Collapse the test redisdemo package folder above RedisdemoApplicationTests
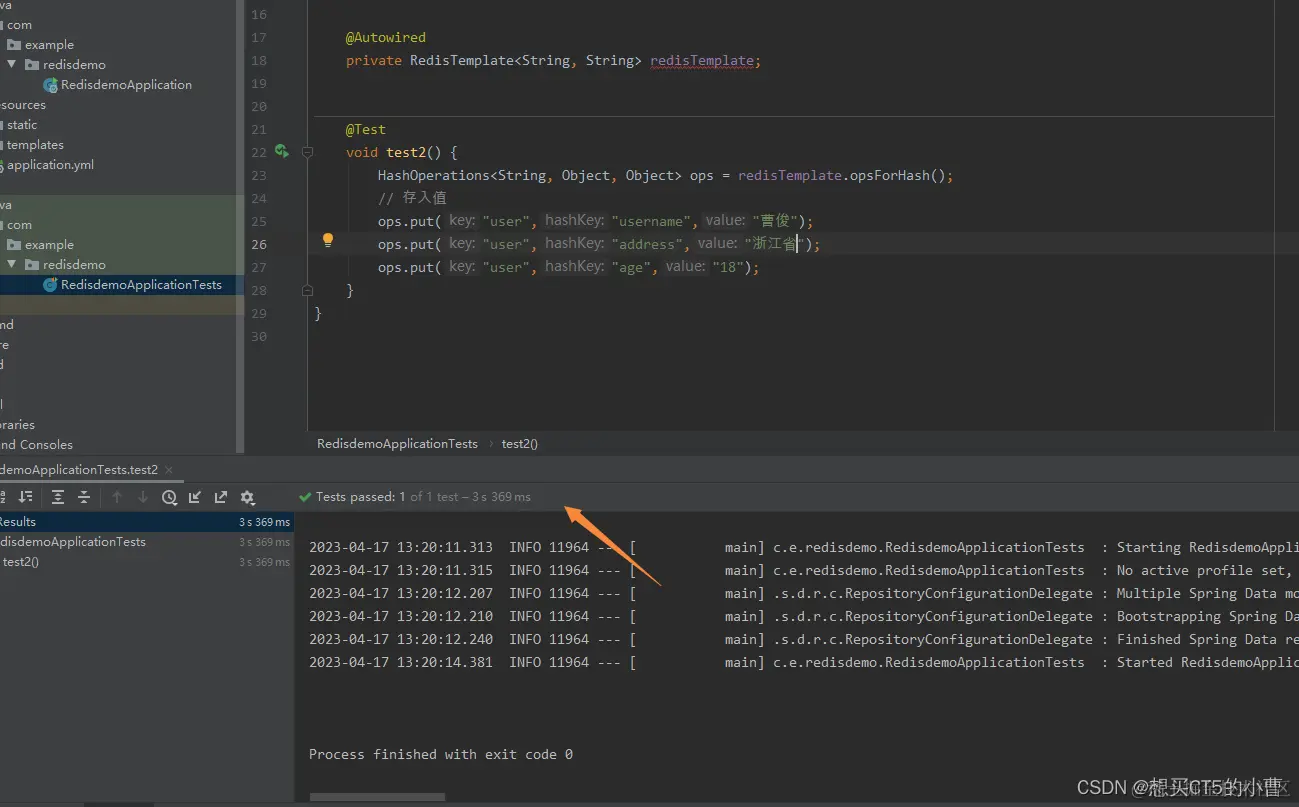The image size is (1299, 807). pyautogui.click(x=11, y=265)
